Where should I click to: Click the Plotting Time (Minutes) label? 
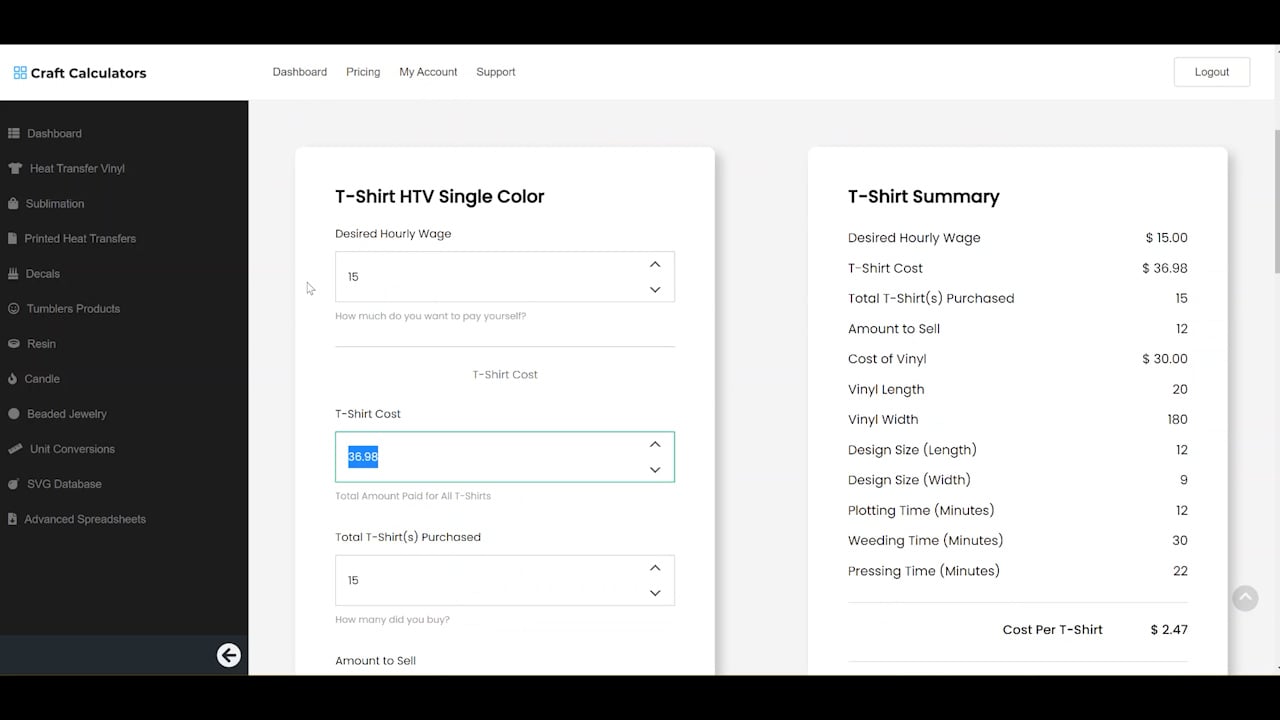point(921,510)
